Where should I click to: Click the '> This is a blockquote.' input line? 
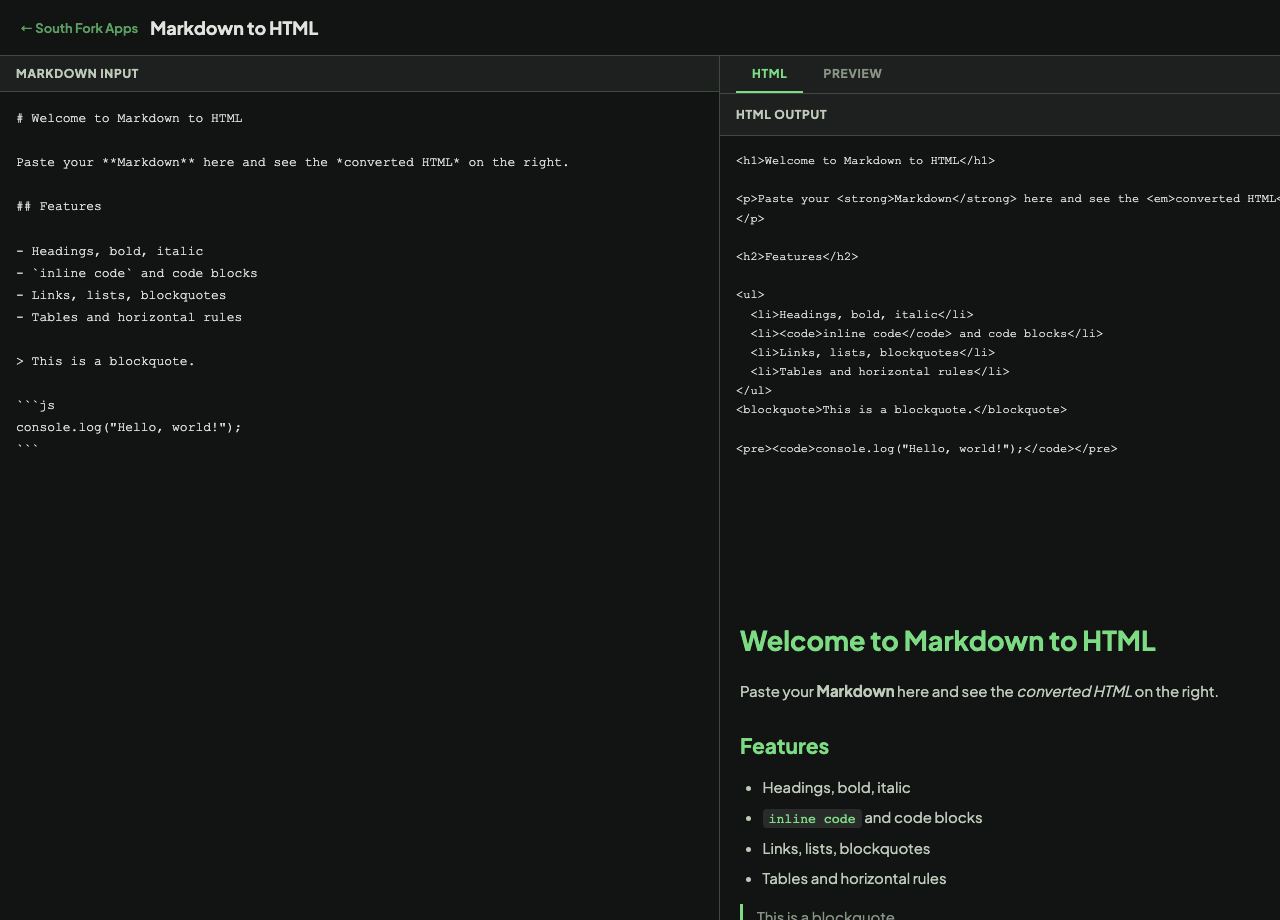click(x=106, y=361)
